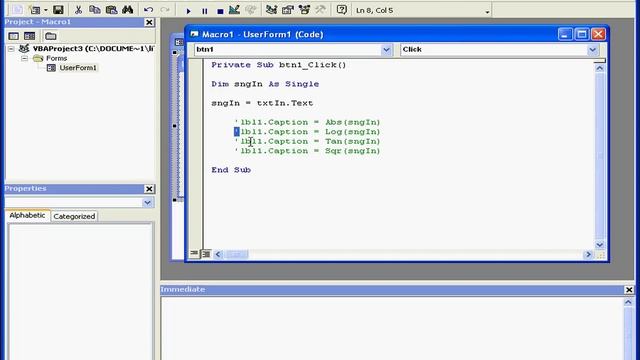Click the View Code icon in Project panel
640x360 pixels.
tap(13, 36)
